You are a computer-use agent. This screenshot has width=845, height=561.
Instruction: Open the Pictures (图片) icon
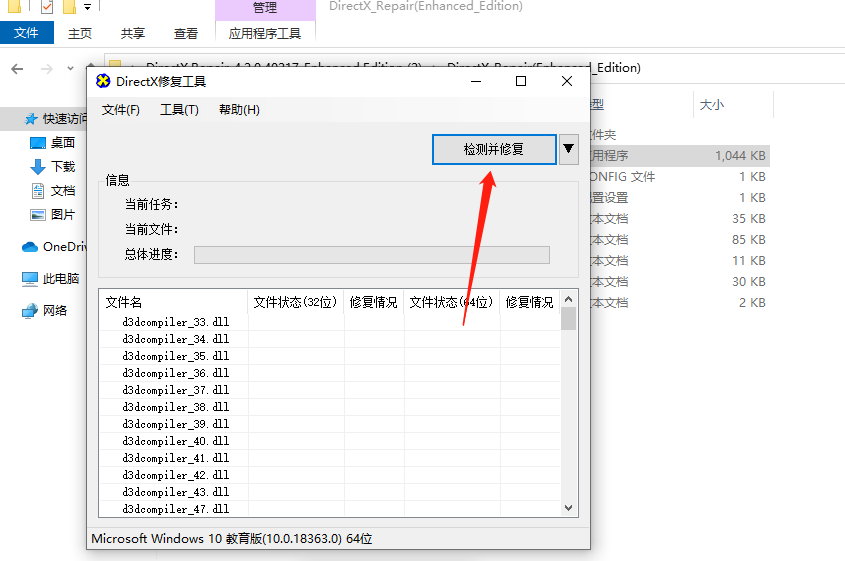point(38,215)
